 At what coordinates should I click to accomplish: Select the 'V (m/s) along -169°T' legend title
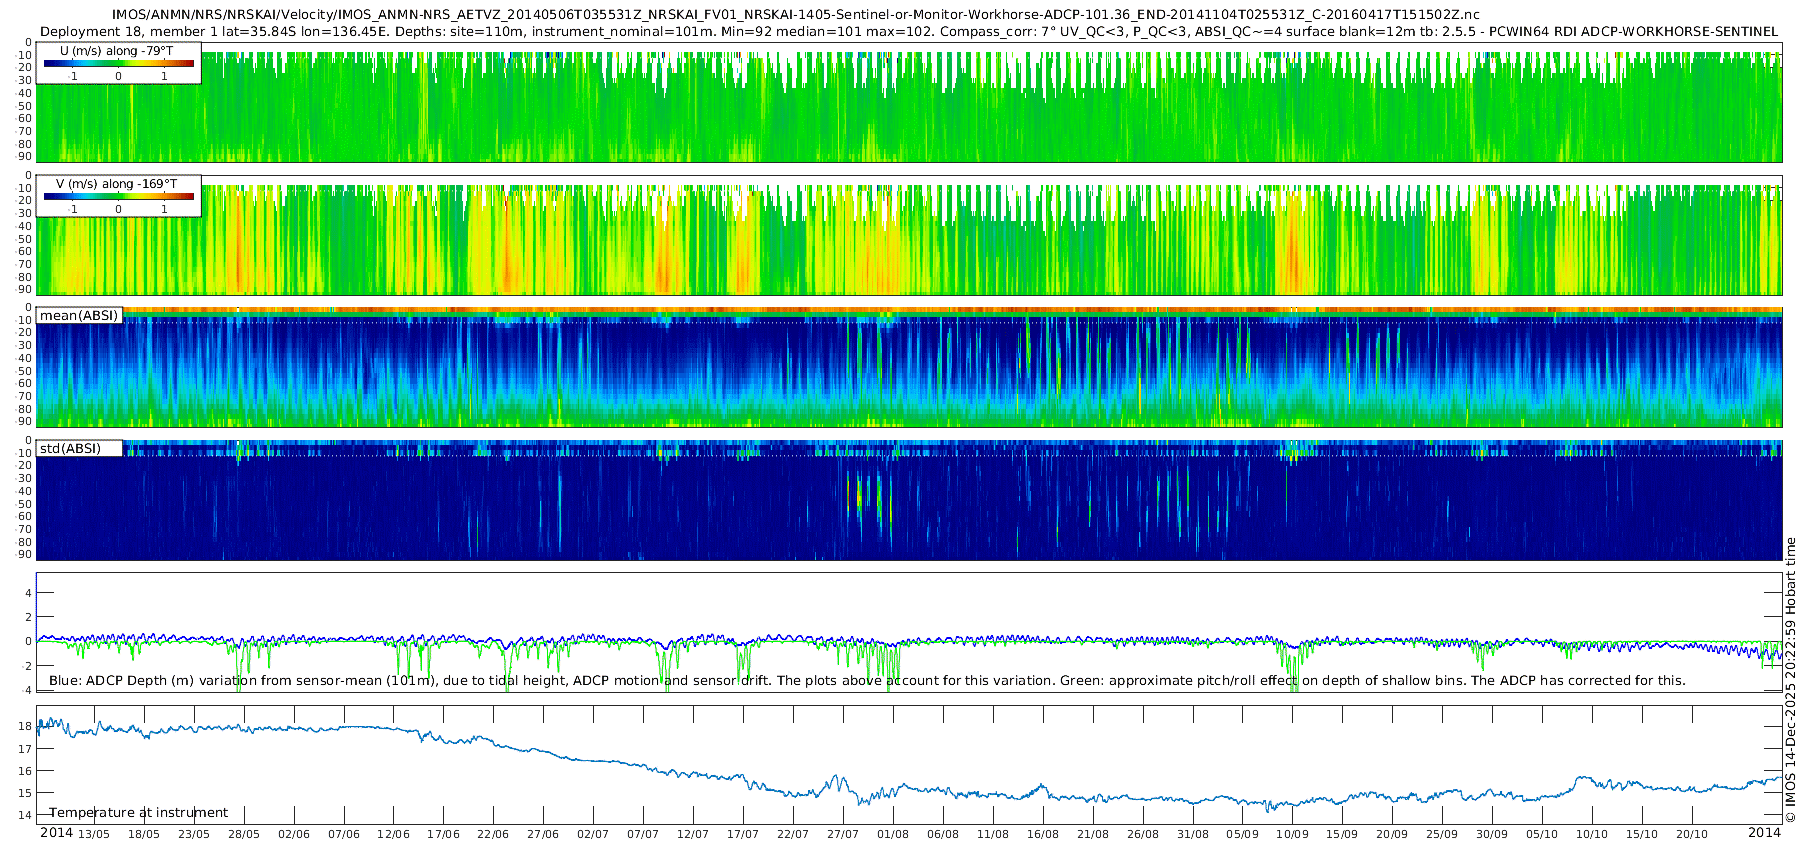[x=116, y=184]
